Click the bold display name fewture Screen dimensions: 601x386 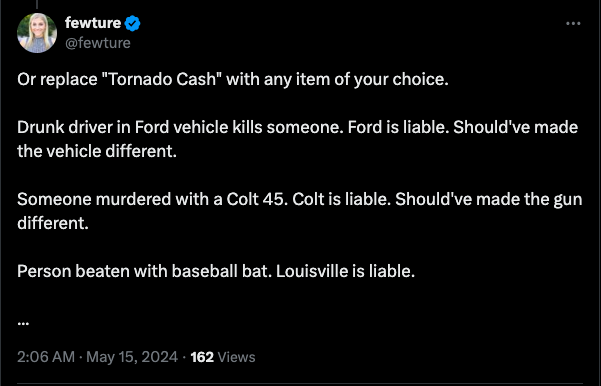click(93, 23)
